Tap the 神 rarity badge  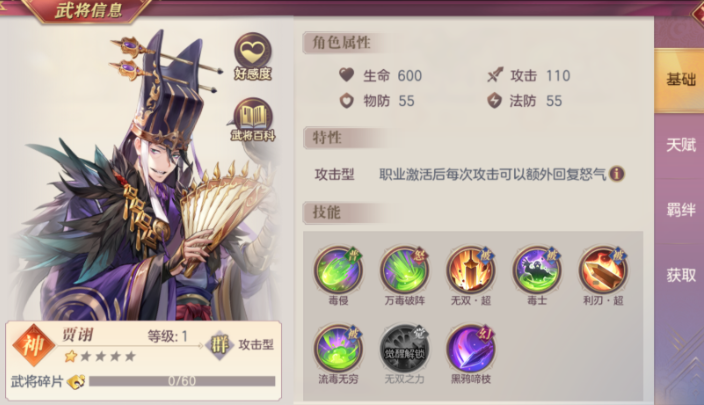coord(34,345)
